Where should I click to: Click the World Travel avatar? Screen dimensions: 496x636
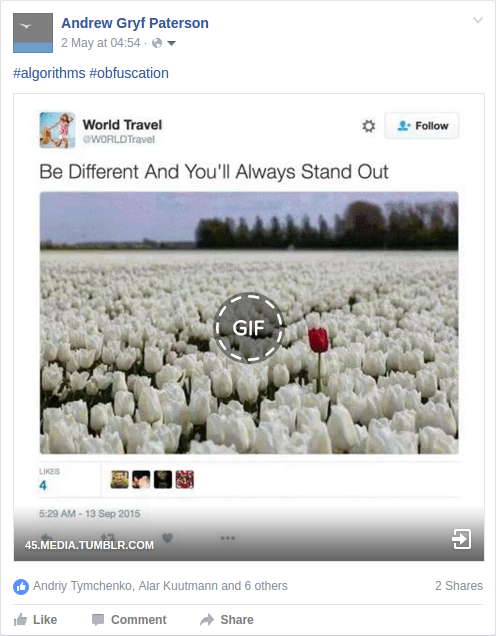pyautogui.click(x=57, y=130)
